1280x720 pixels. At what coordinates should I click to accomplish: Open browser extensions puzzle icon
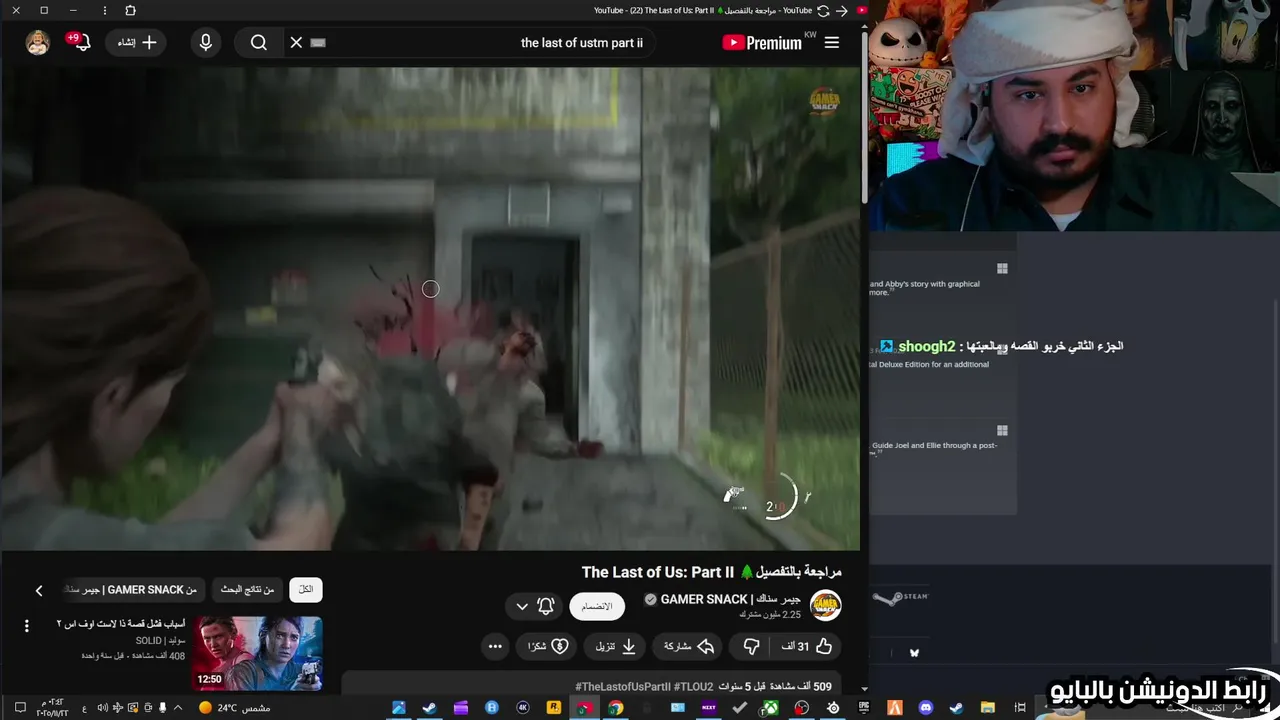(x=130, y=10)
